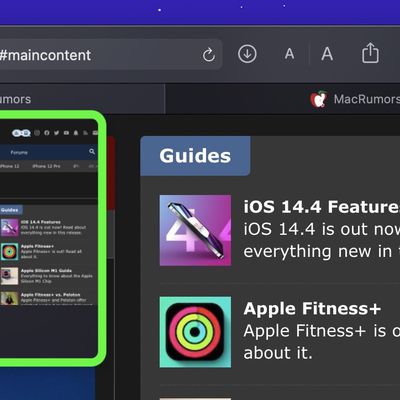
Task: Open Forums in the preview navigation
Action: point(19,153)
